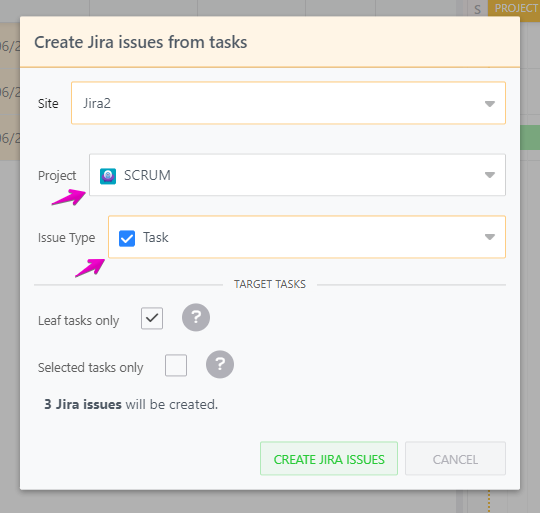Click the S column header in background

pyautogui.click(x=477, y=9)
